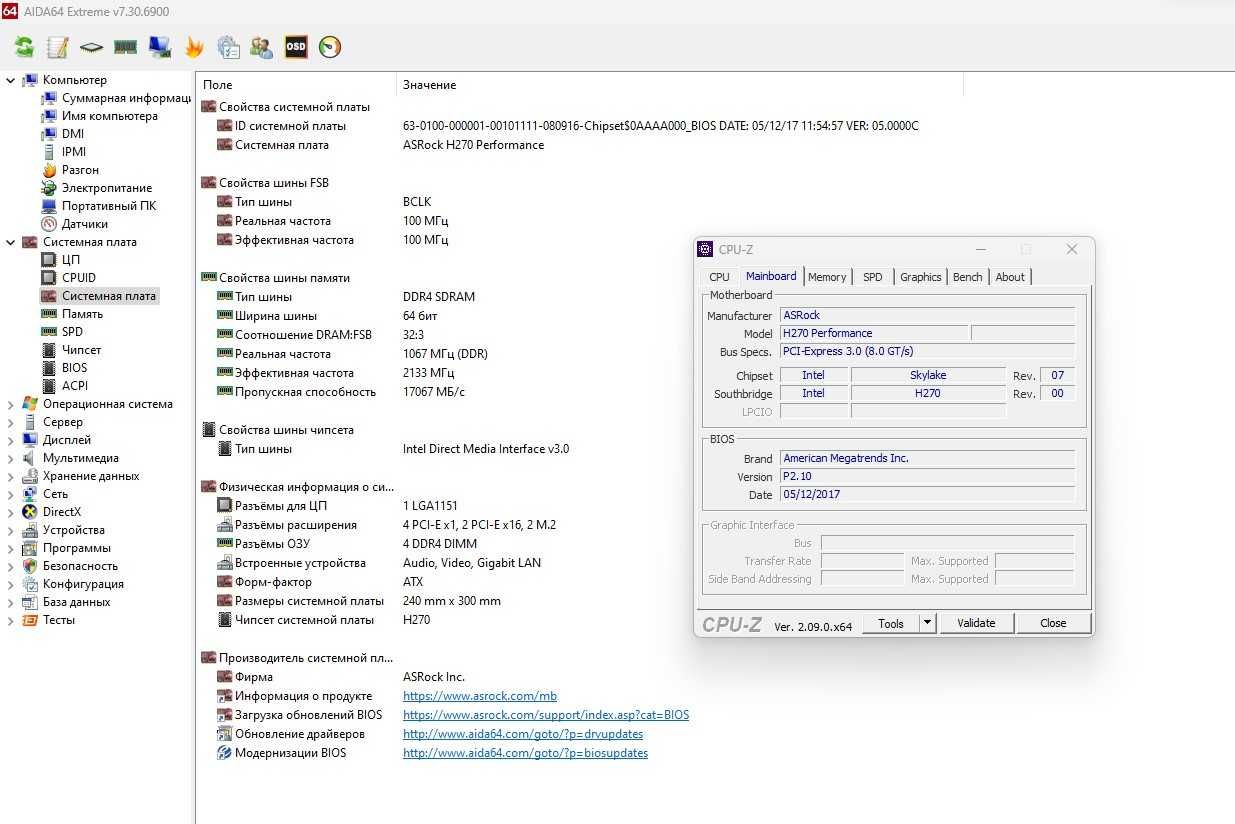
Task: Open the gear checklist preferences icon
Action: (x=228, y=47)
